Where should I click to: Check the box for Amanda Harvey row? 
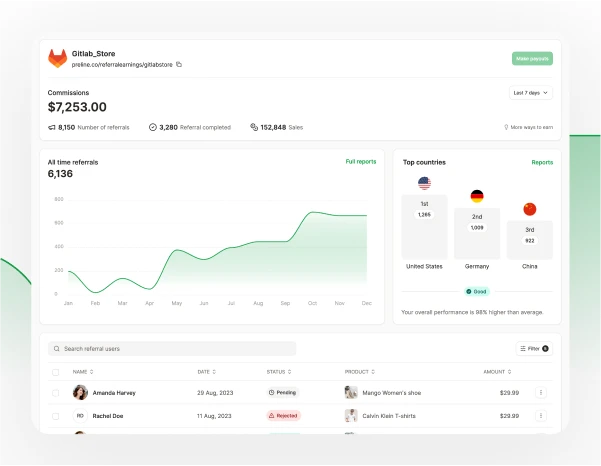[56, 393]
